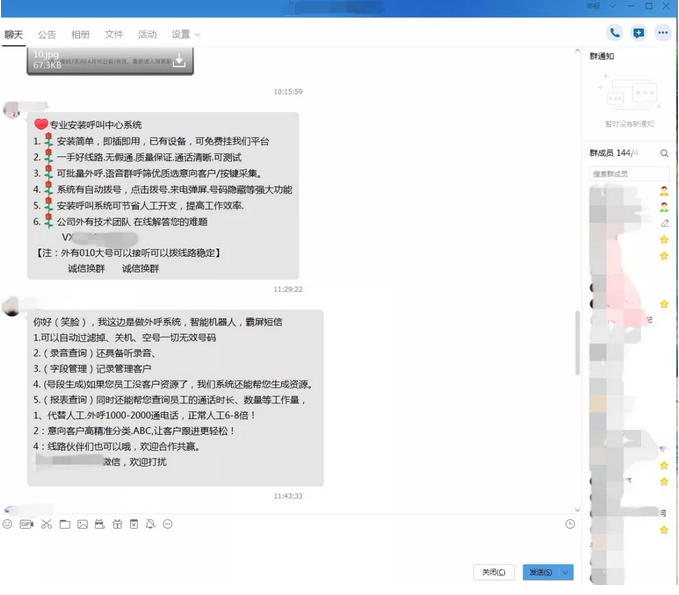Click the bell notification icon in toolbar
The image size is (679, 595).
click(x=150, y=524)
